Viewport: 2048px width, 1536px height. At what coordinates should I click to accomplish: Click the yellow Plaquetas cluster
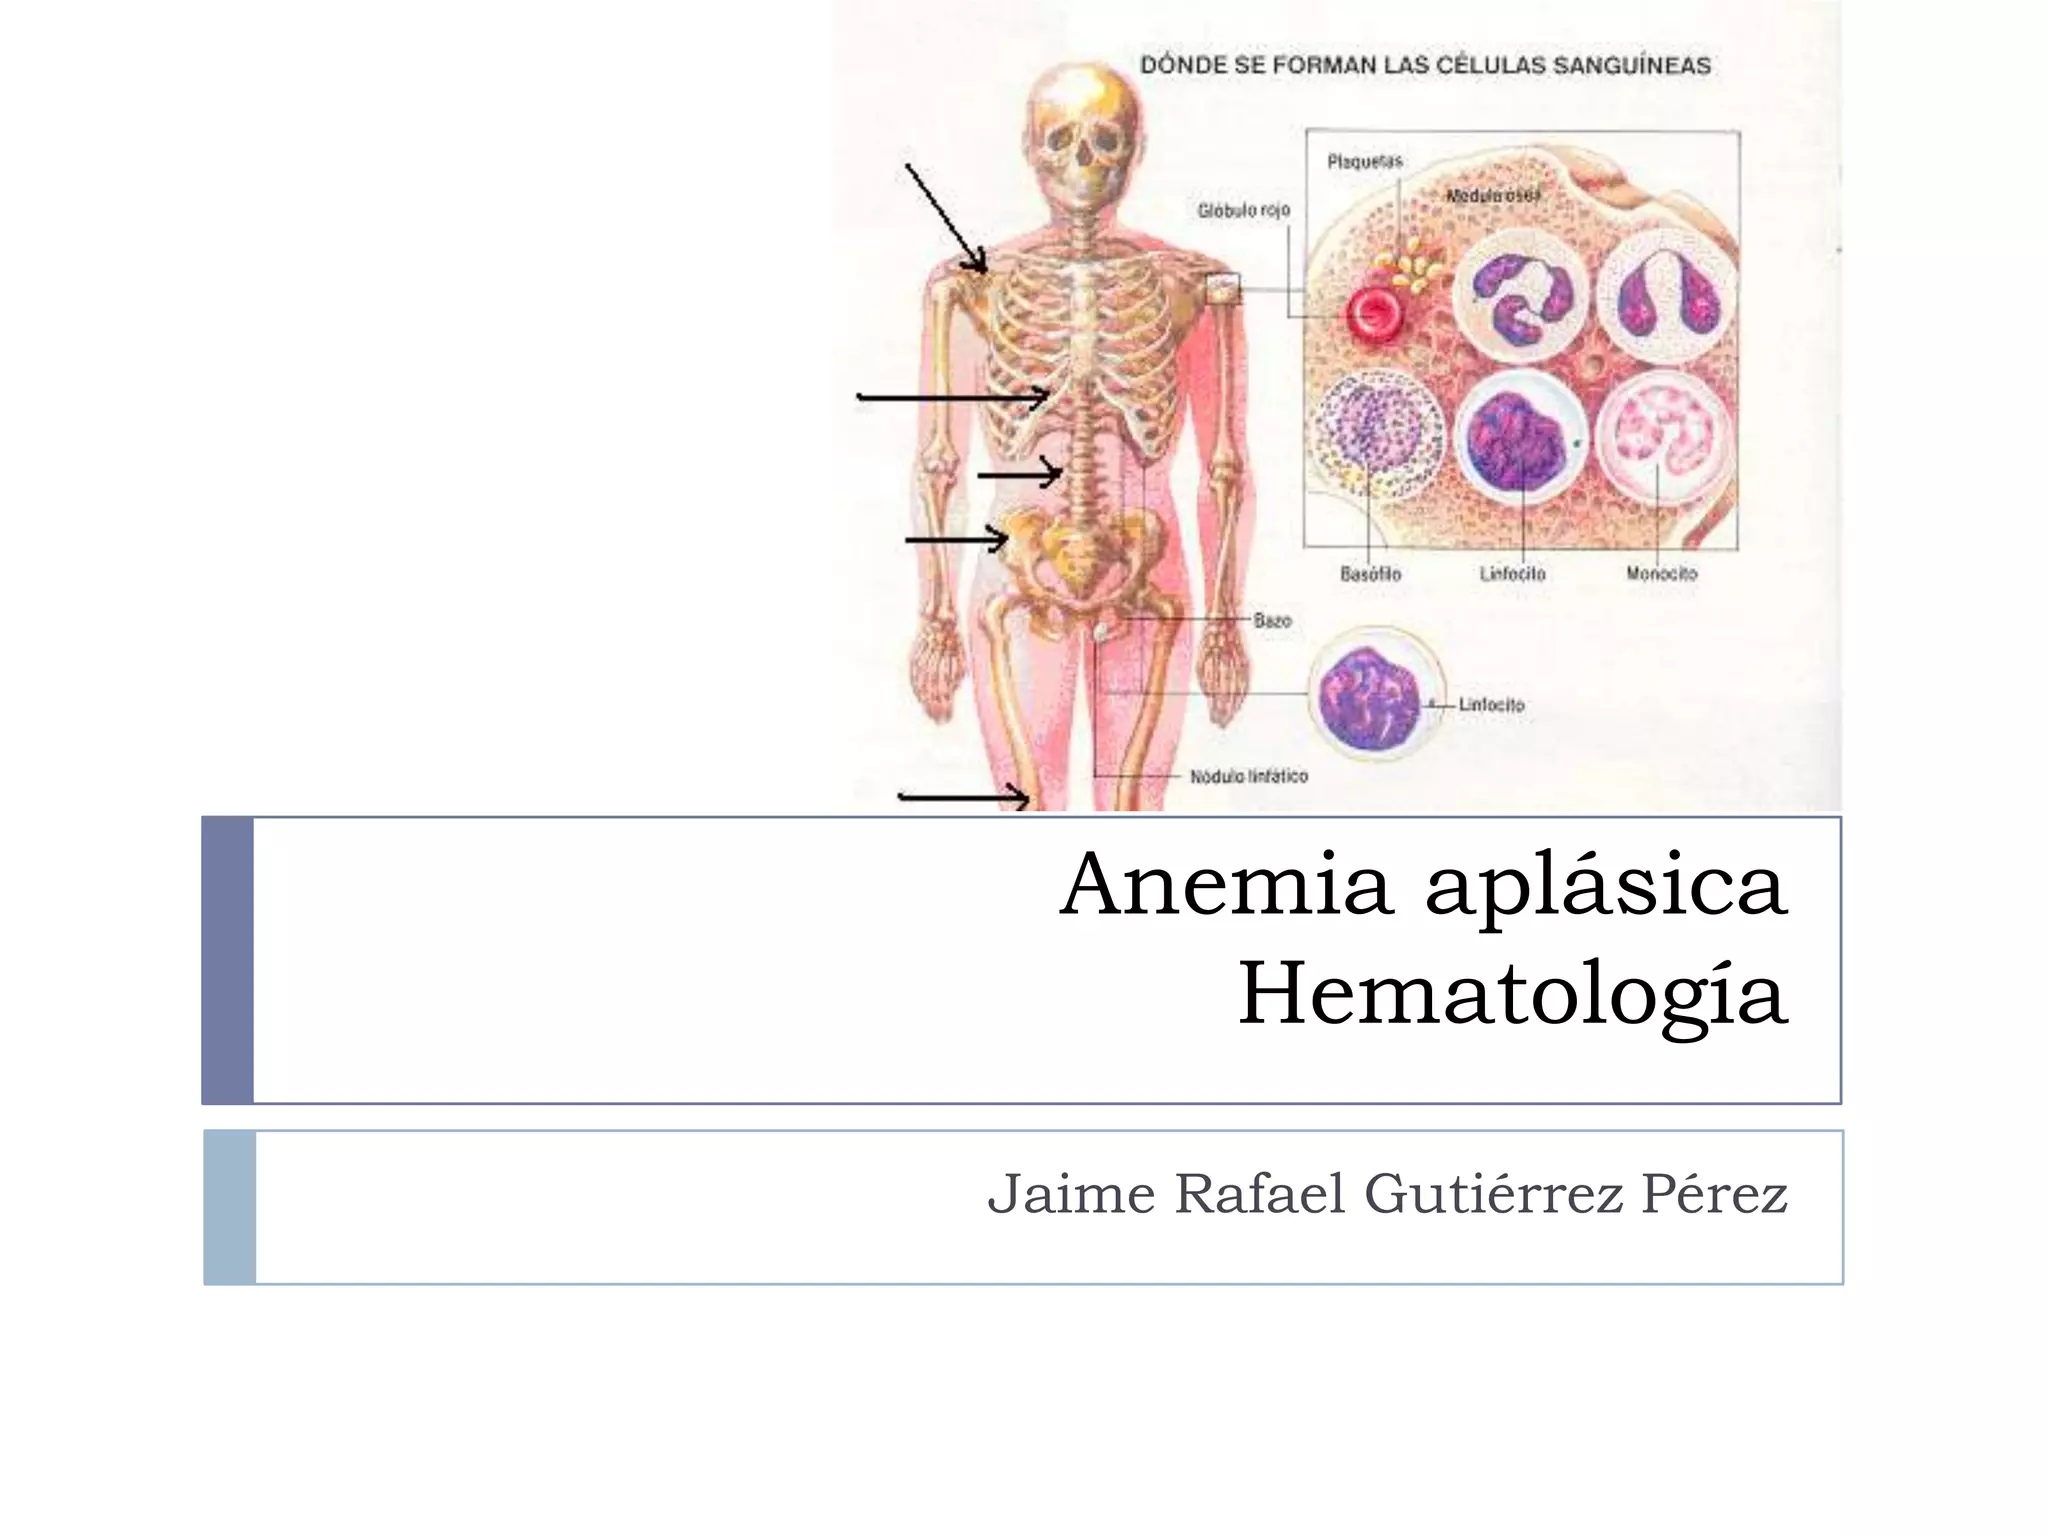click(1412, 266)
